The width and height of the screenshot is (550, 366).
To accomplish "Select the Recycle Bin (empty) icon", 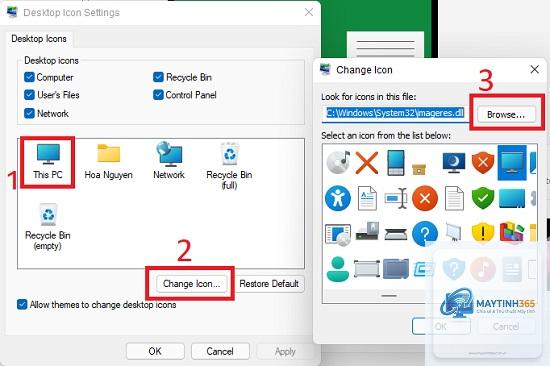I will coord(48,227).
